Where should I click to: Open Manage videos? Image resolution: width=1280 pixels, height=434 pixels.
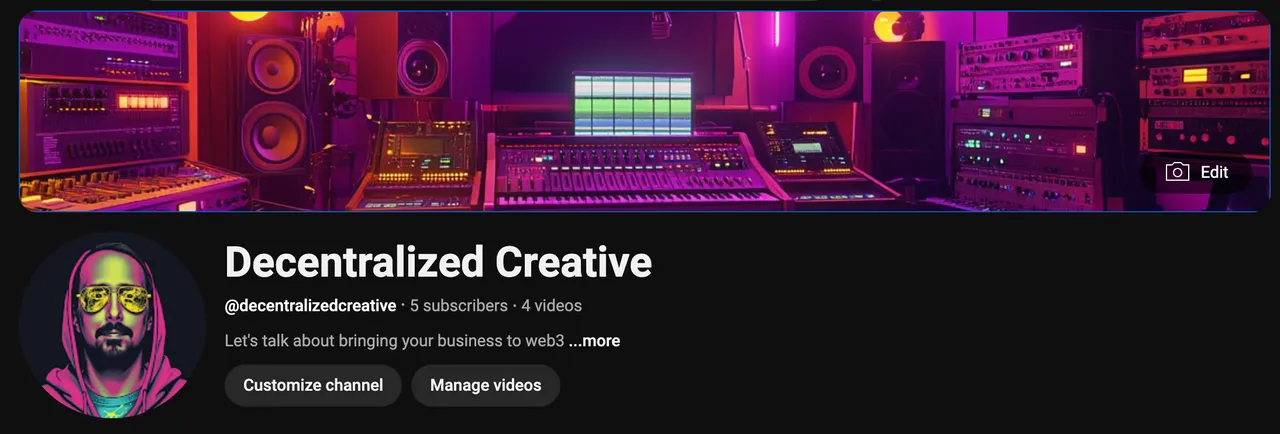(485, 385)
